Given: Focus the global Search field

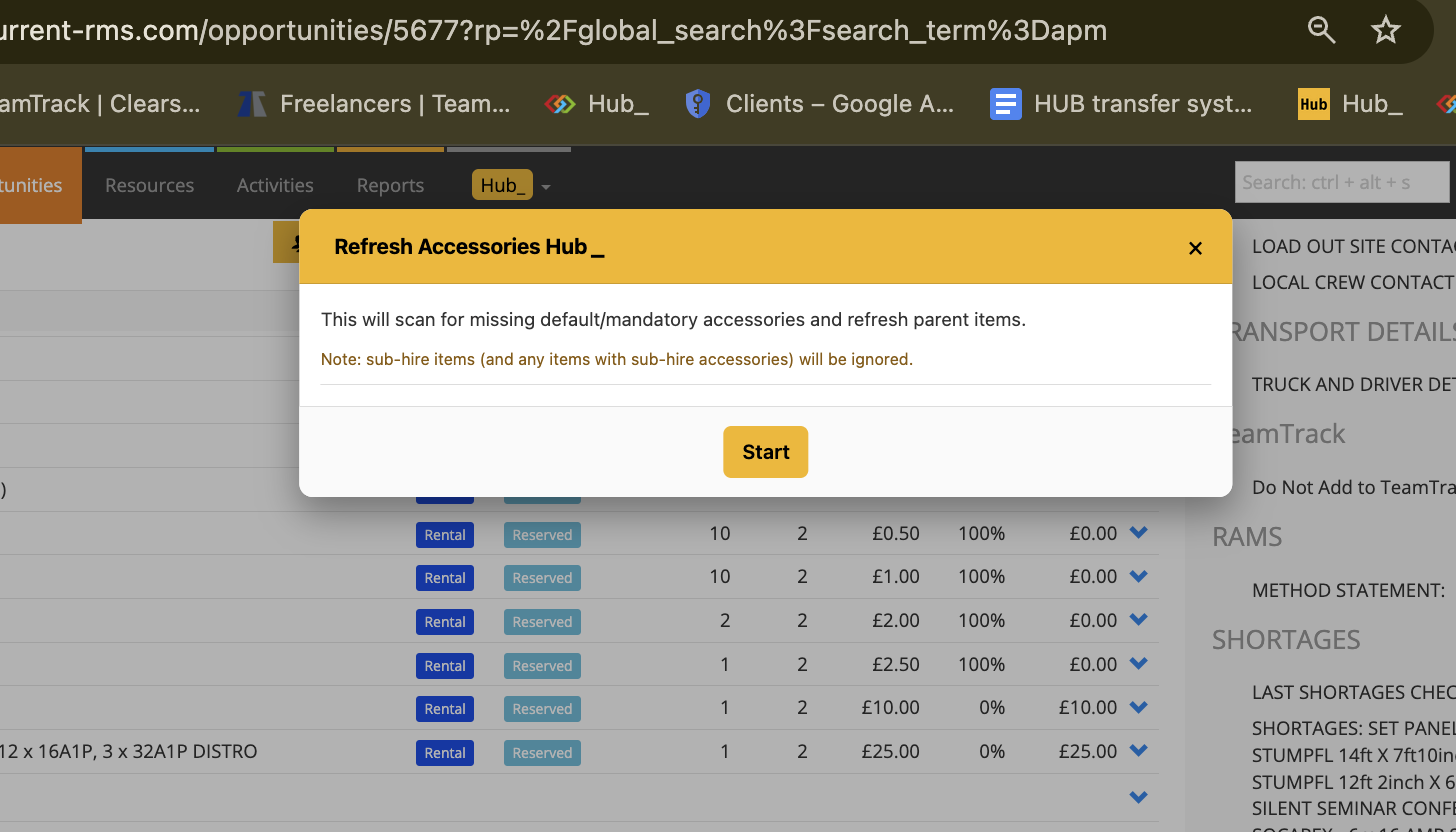Looking at the screenshot, I should 1342,182.
